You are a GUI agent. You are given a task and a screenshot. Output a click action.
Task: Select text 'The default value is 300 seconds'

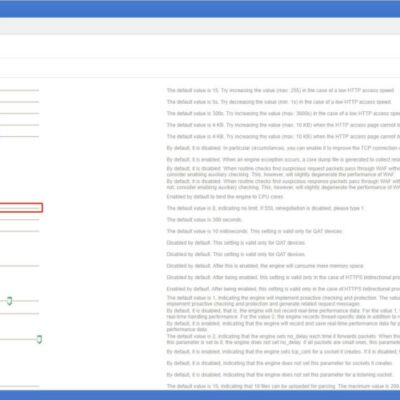pyautogui.click(x=204, y=220)
